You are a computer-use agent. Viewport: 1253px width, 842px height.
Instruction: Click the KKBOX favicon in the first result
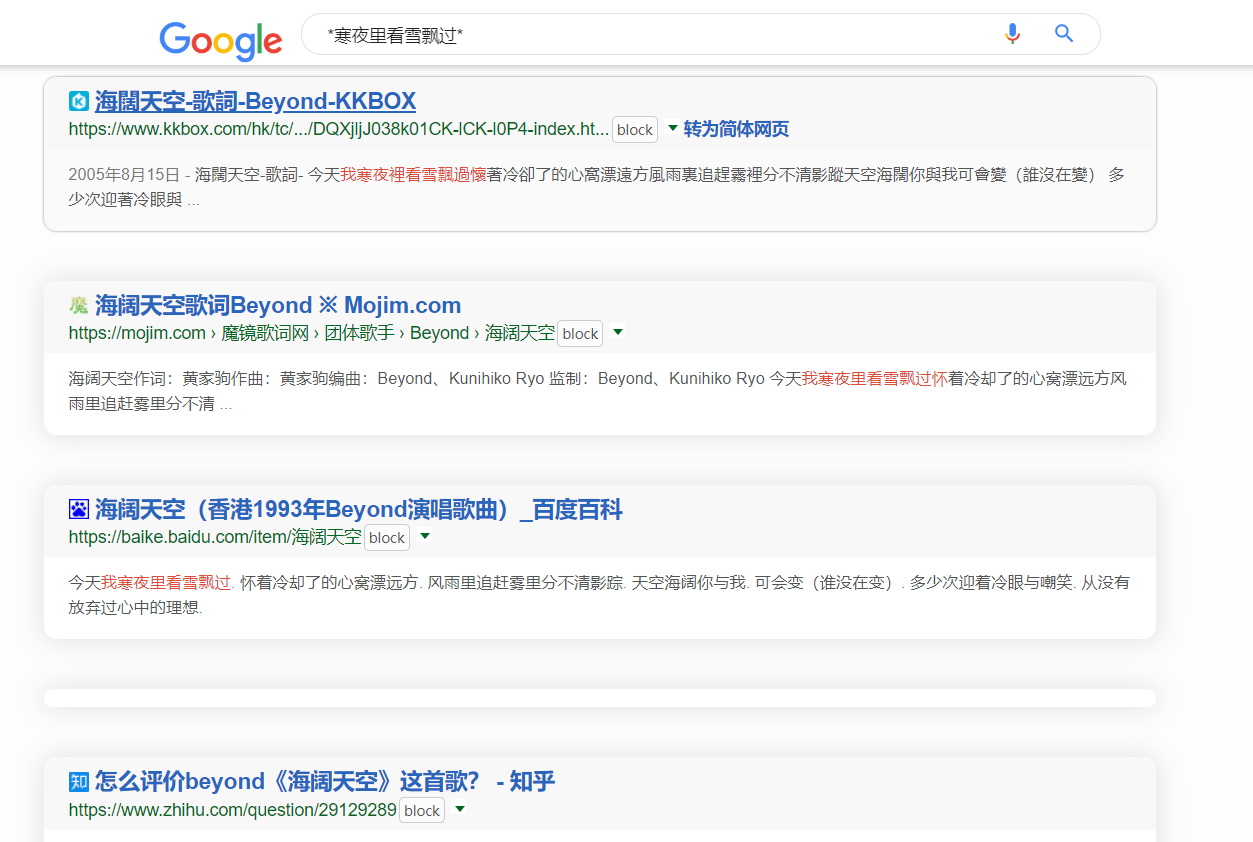click(x=79, y=101)
